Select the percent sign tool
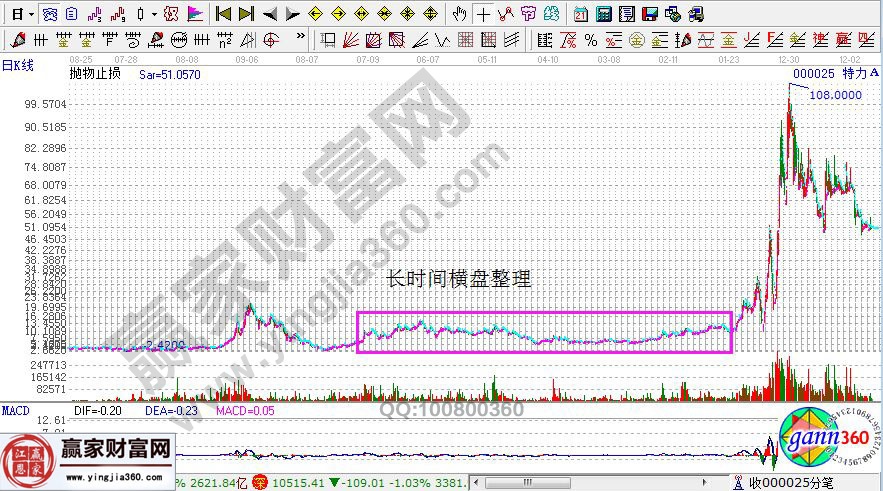 pos(591,40)
